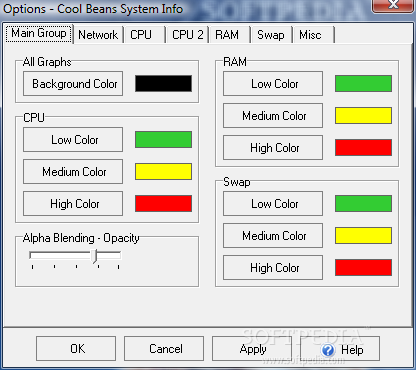Switch to the Misc tab
416x370 pixels.
click(314, 35)
